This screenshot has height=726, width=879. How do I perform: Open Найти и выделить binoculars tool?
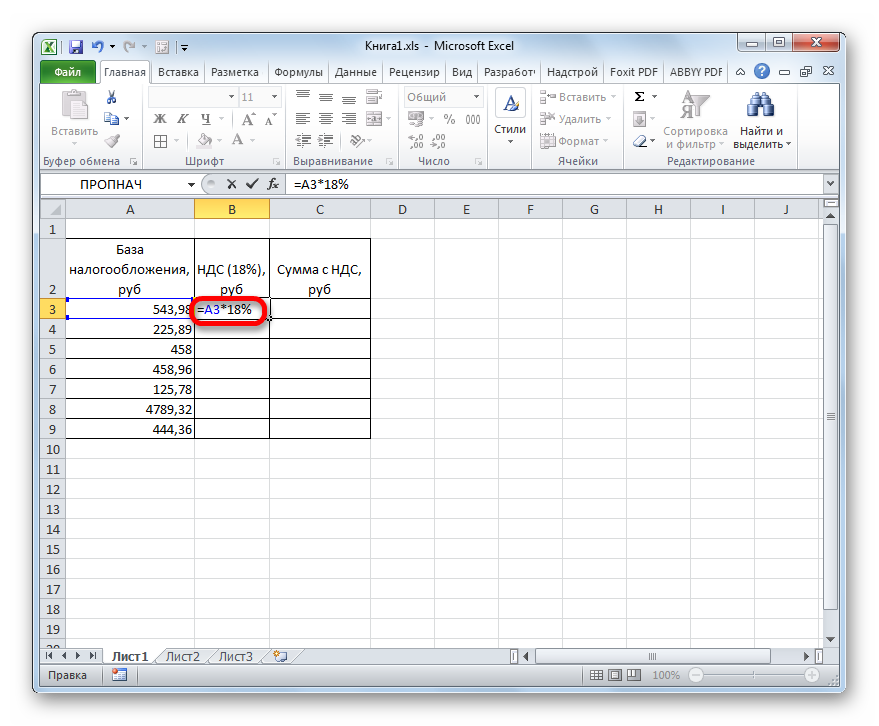[762, 120]
